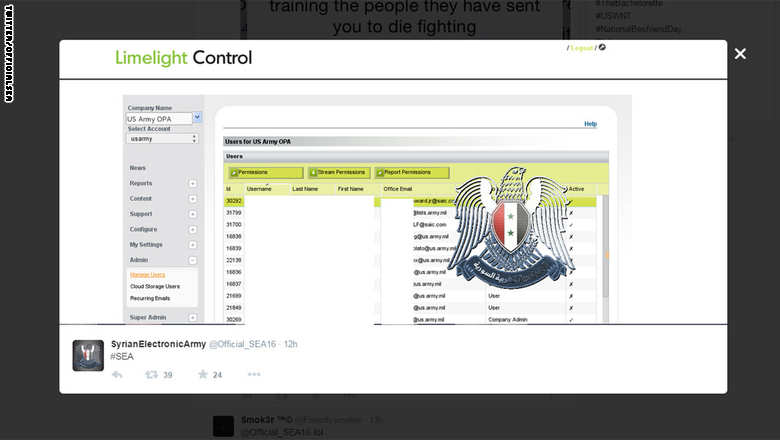This screenshot has height=440, width=780.
Task: Retweet the #SEA tweet
Action: tap(152, 375)
